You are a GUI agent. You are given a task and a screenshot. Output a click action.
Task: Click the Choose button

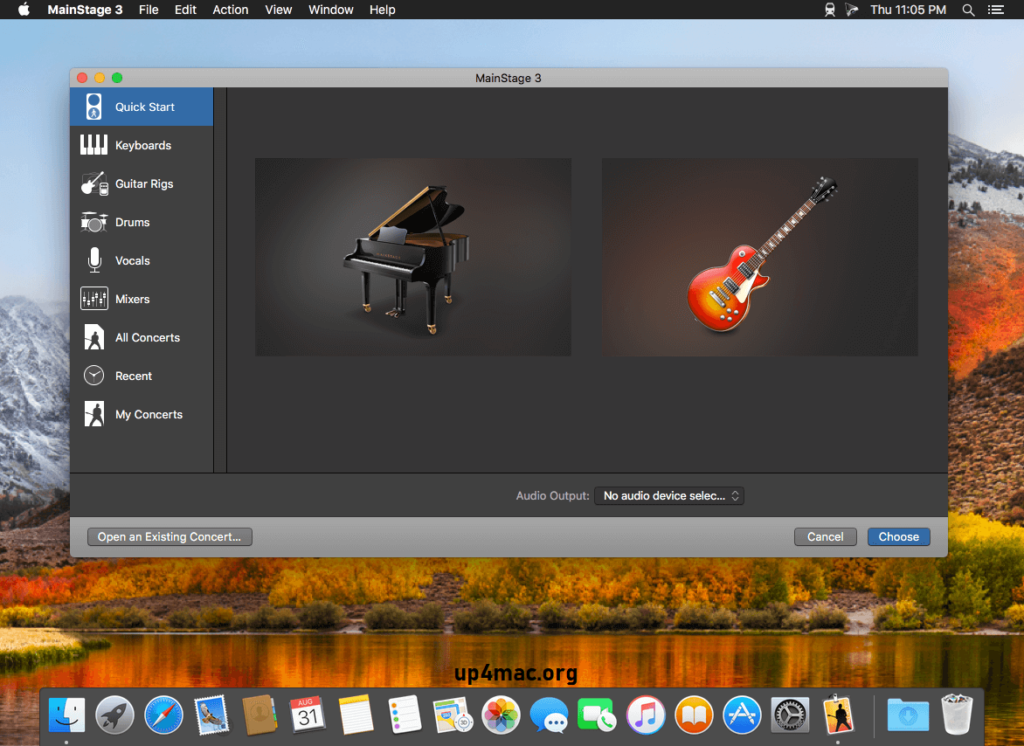898,536
